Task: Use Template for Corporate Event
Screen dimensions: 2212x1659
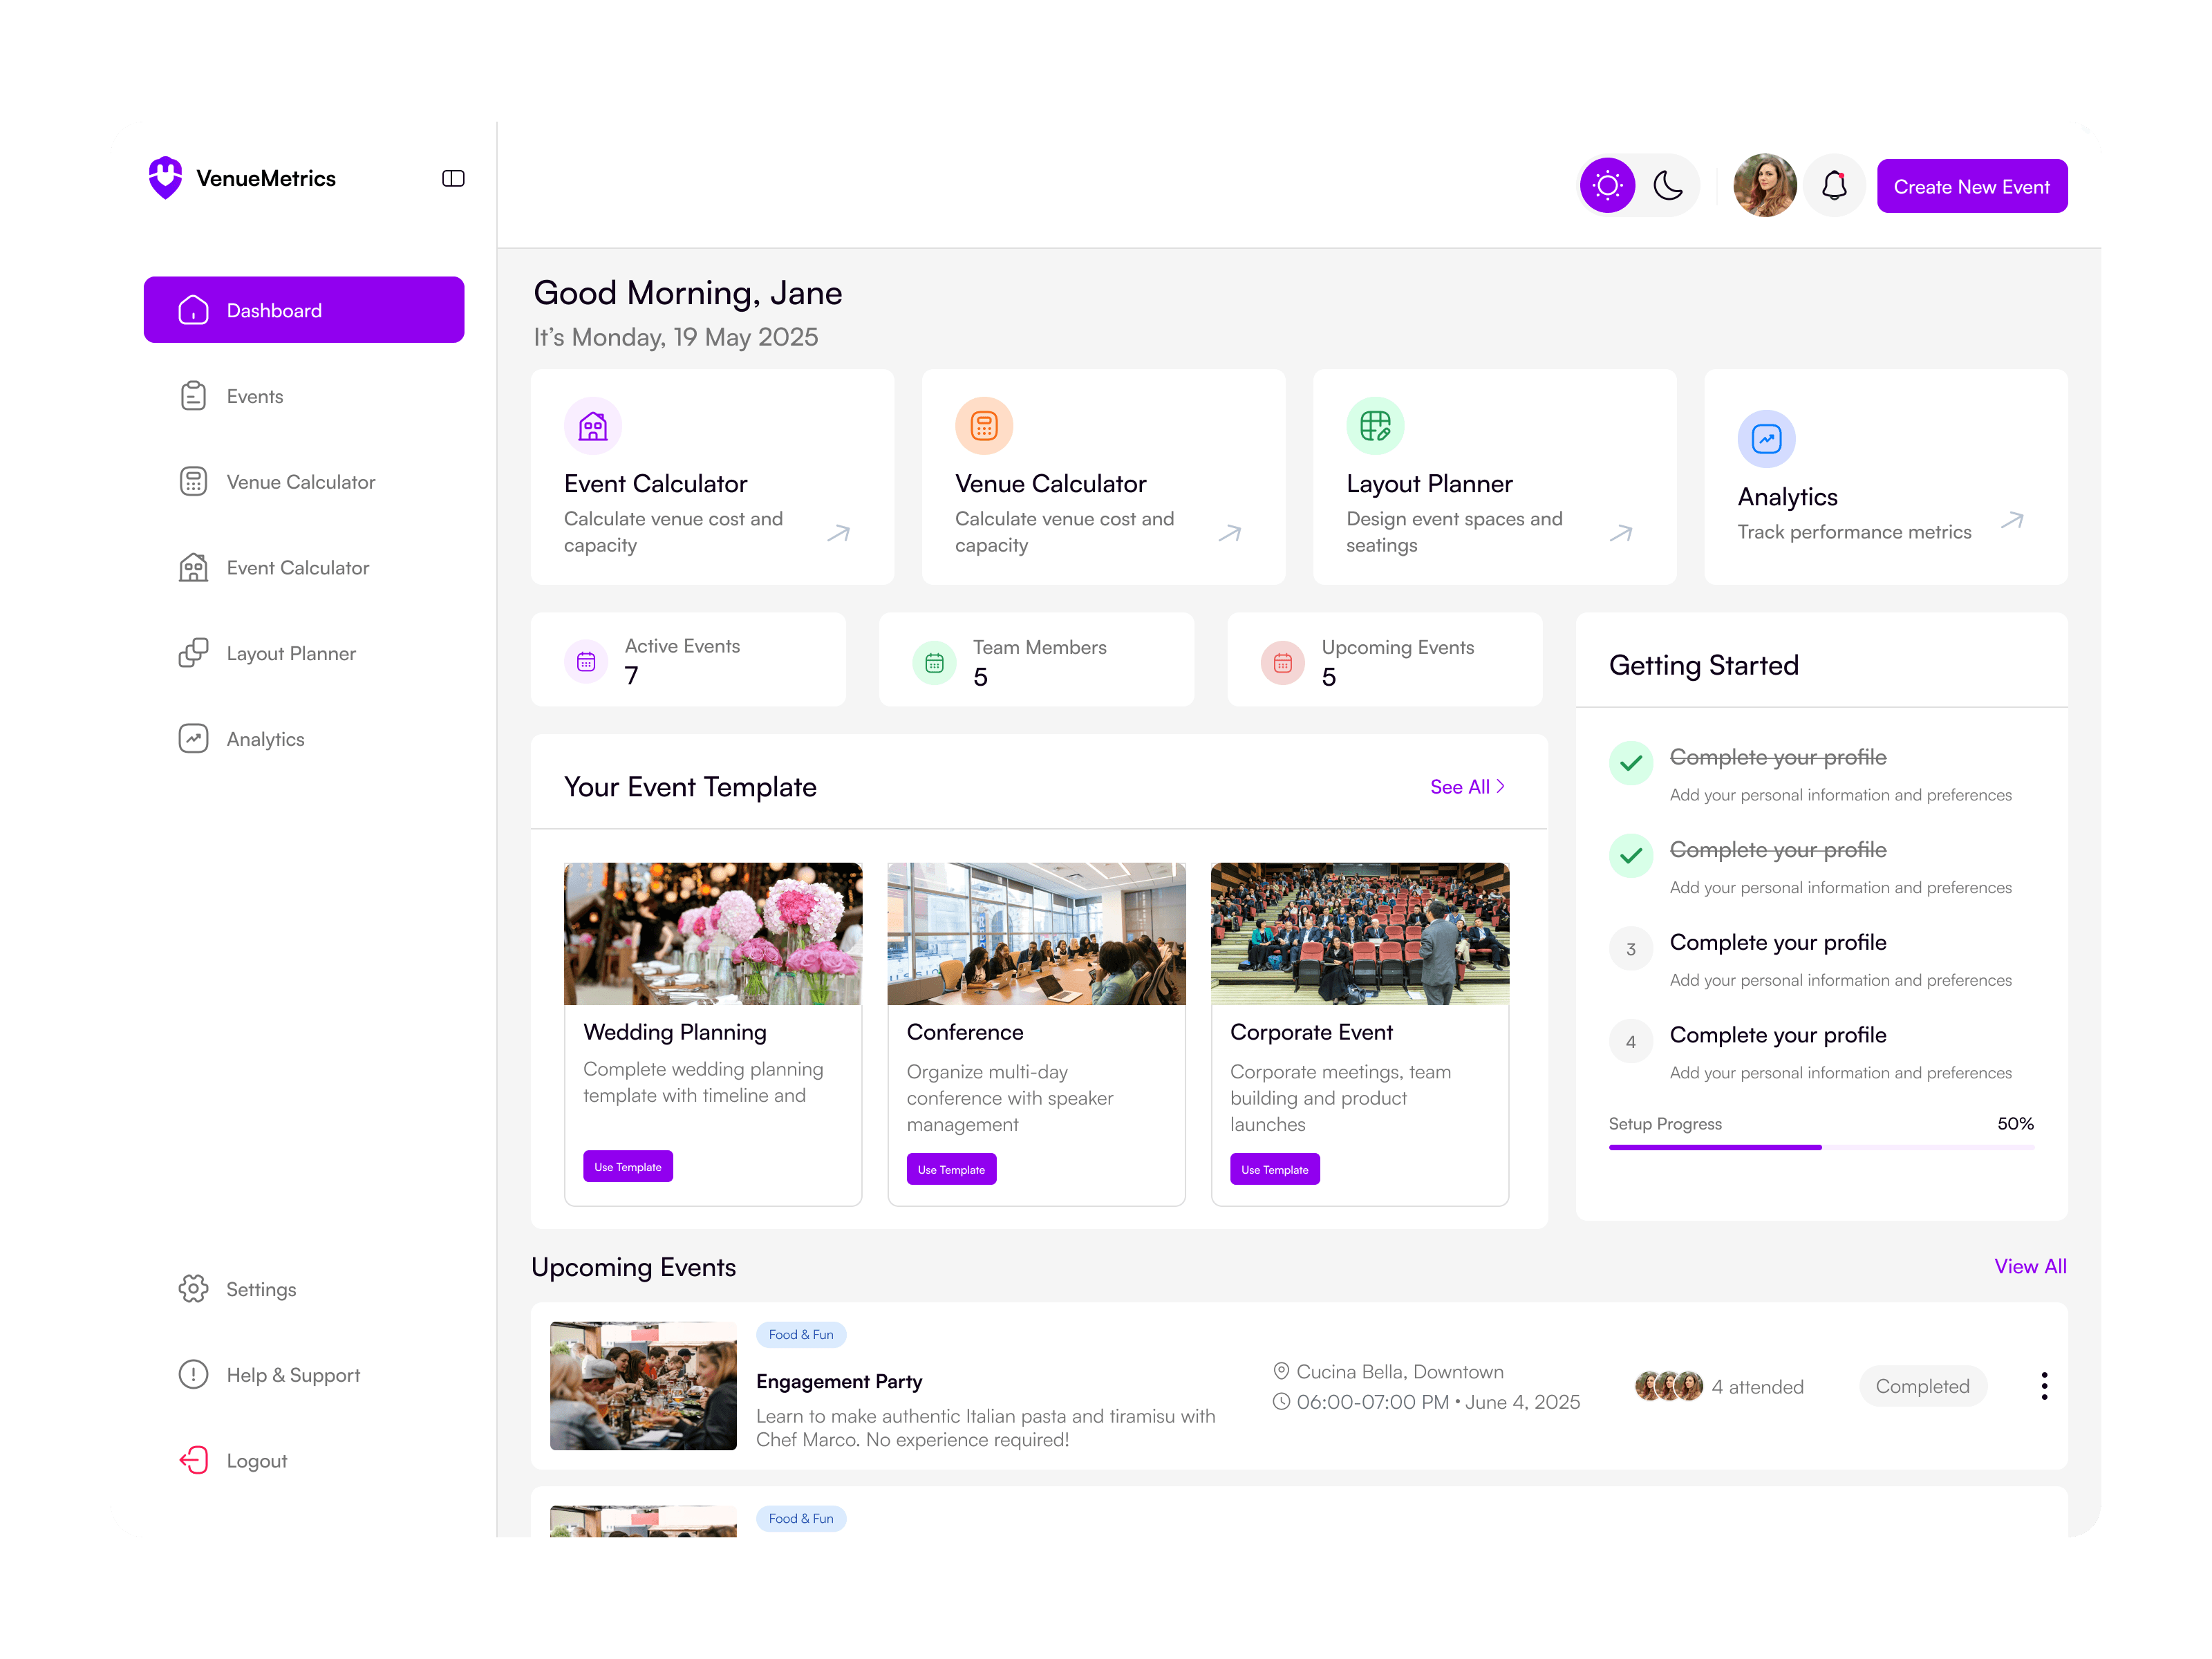Action: pyautogui.click(x=1275, y=1169)
